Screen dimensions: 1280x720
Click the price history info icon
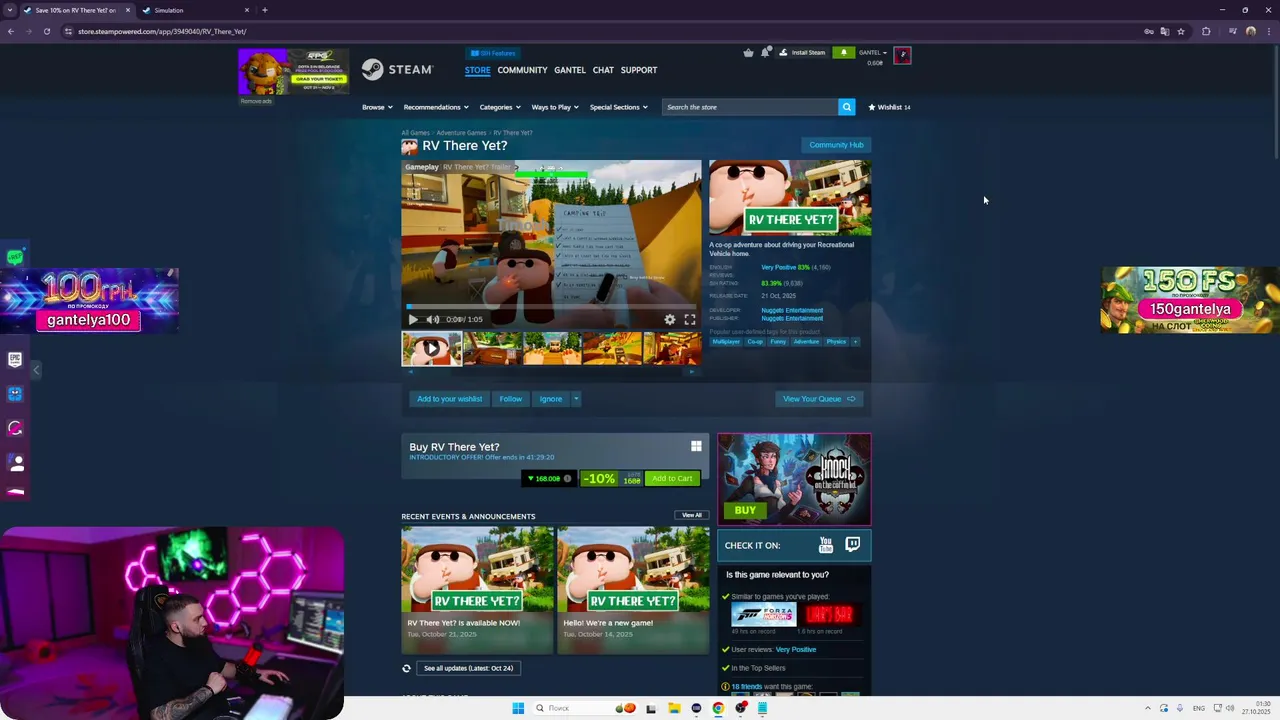[x=567, y=478]
